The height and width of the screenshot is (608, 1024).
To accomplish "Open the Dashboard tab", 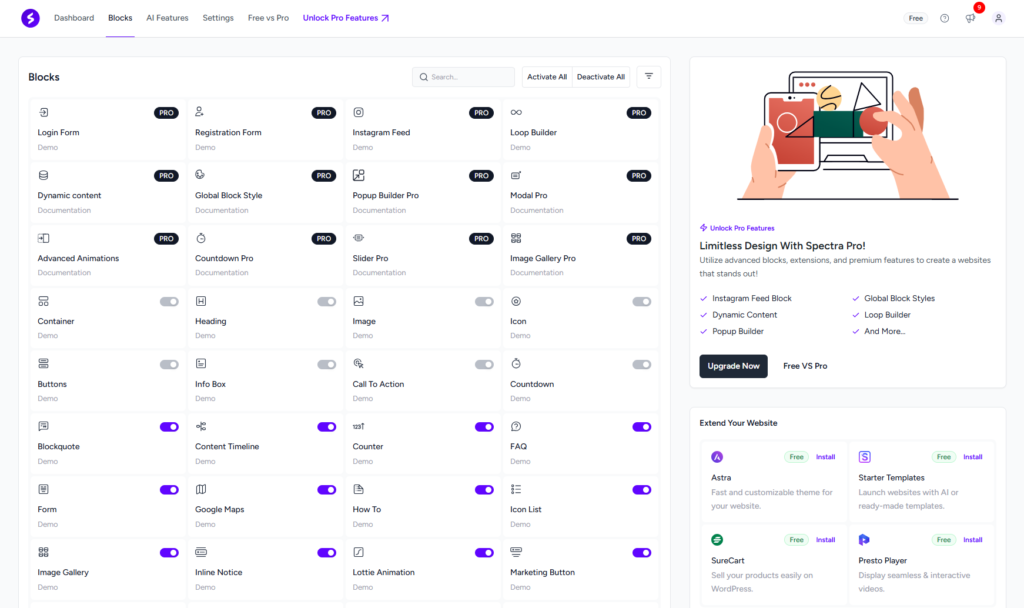I will tap(74, 18).
